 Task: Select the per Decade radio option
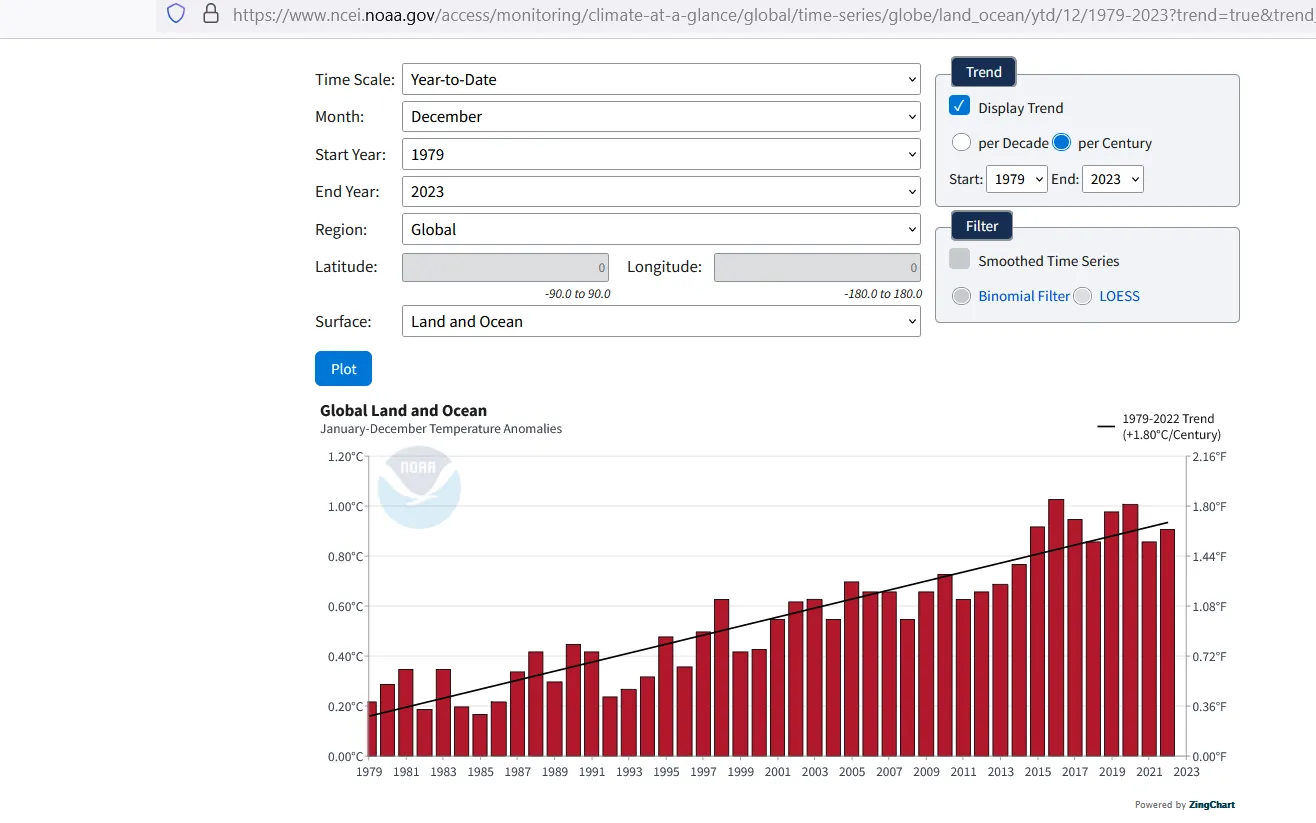pyautogui.click(x=961, y=142)
